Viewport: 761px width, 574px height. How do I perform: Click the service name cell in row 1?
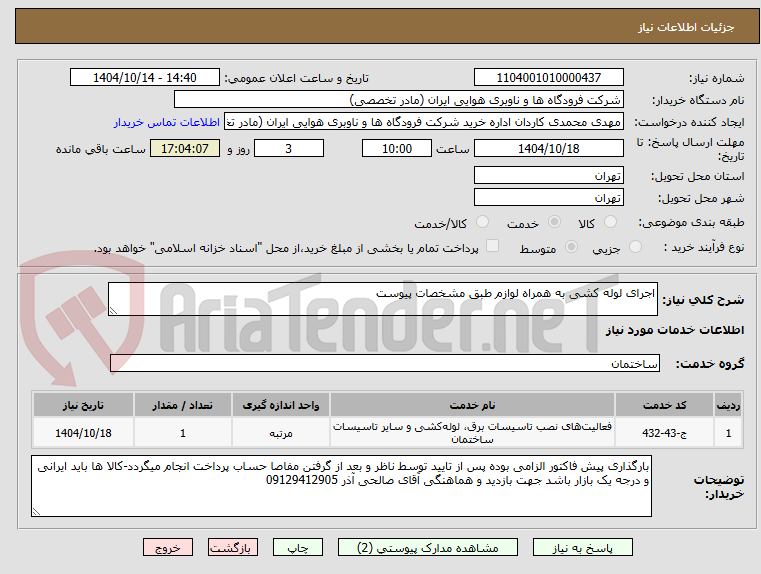pos(472,433)
